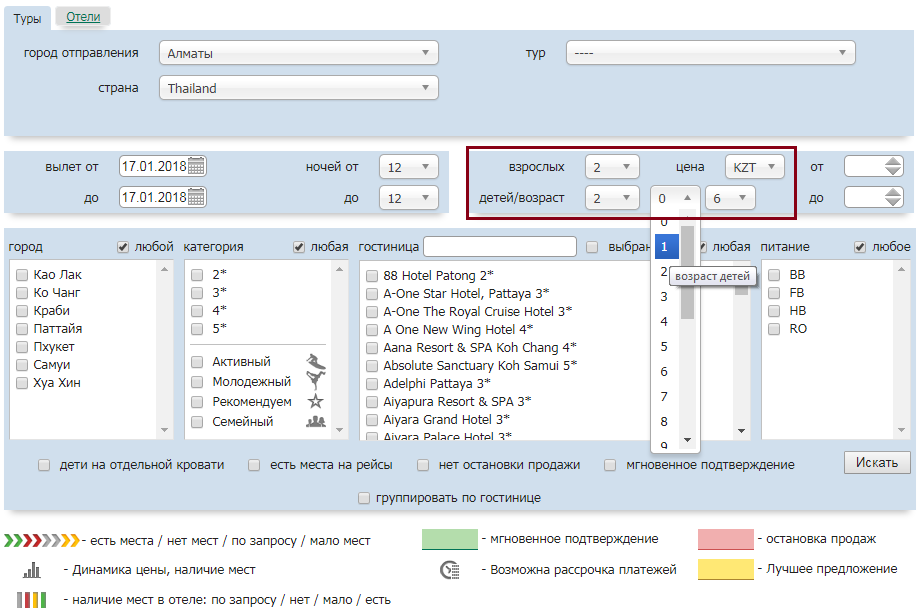Open the KZT currency dropdown
921x613 pixels.
tap(754, 167)
